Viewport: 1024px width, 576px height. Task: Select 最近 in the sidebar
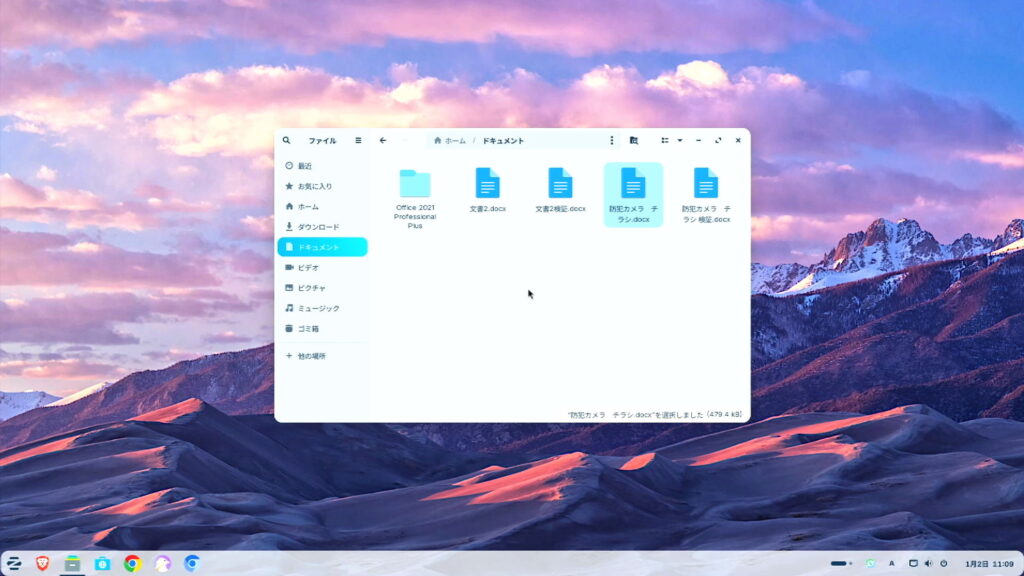(304, 166)
